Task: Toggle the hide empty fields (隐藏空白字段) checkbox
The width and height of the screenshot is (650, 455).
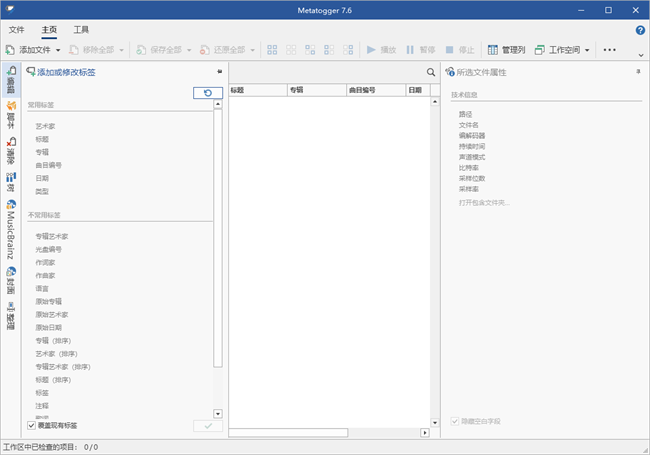Action: (x=456, y=421)
